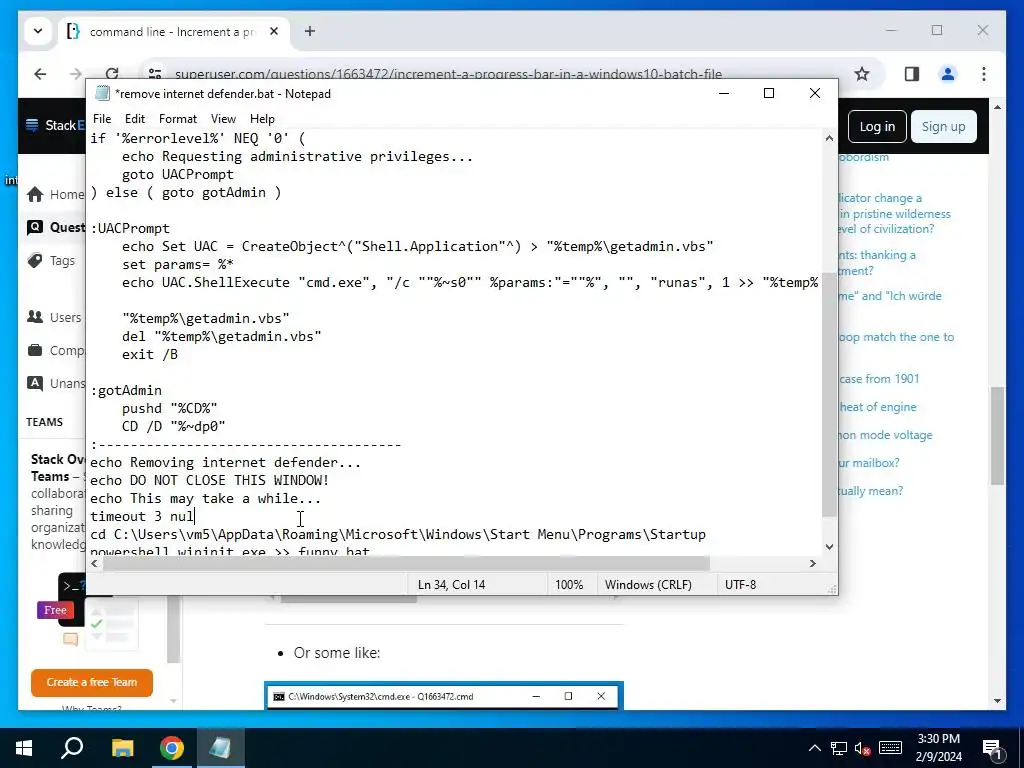Screen dimensions: 1024x768
Task: Bookmark this page with star icon
Action: click(x=862, y=74)
